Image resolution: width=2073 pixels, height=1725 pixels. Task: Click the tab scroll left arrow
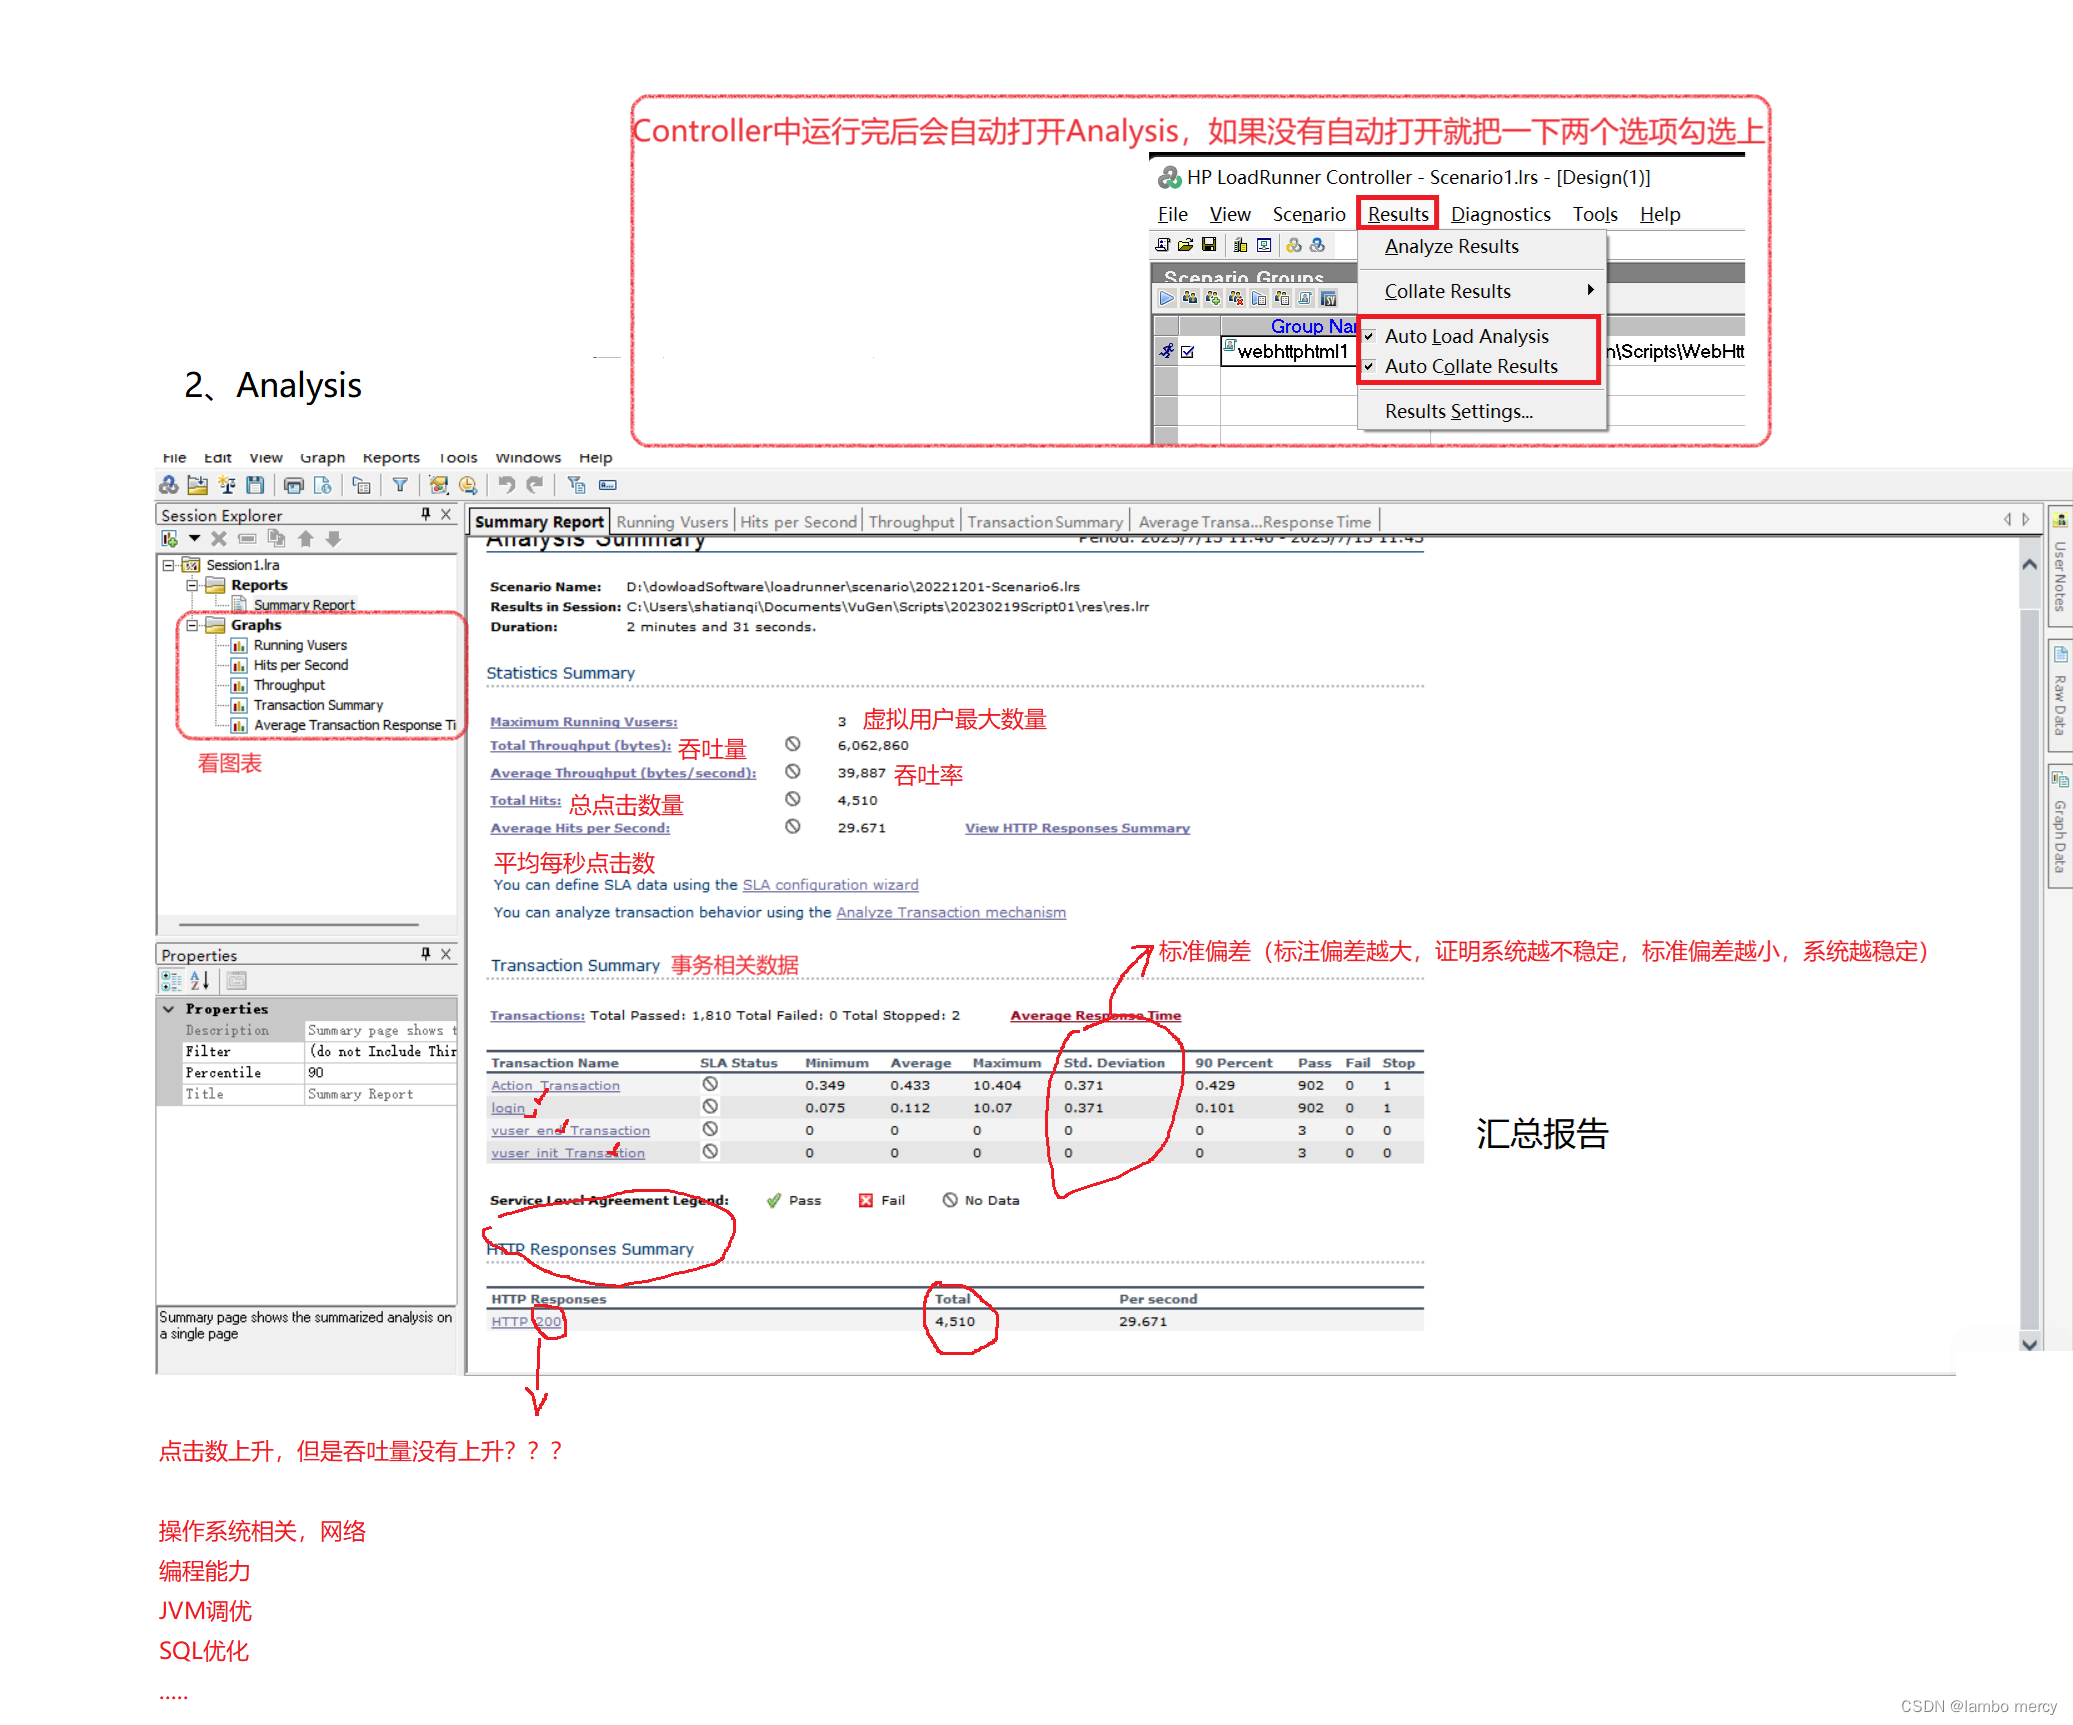click(2007, 519)
